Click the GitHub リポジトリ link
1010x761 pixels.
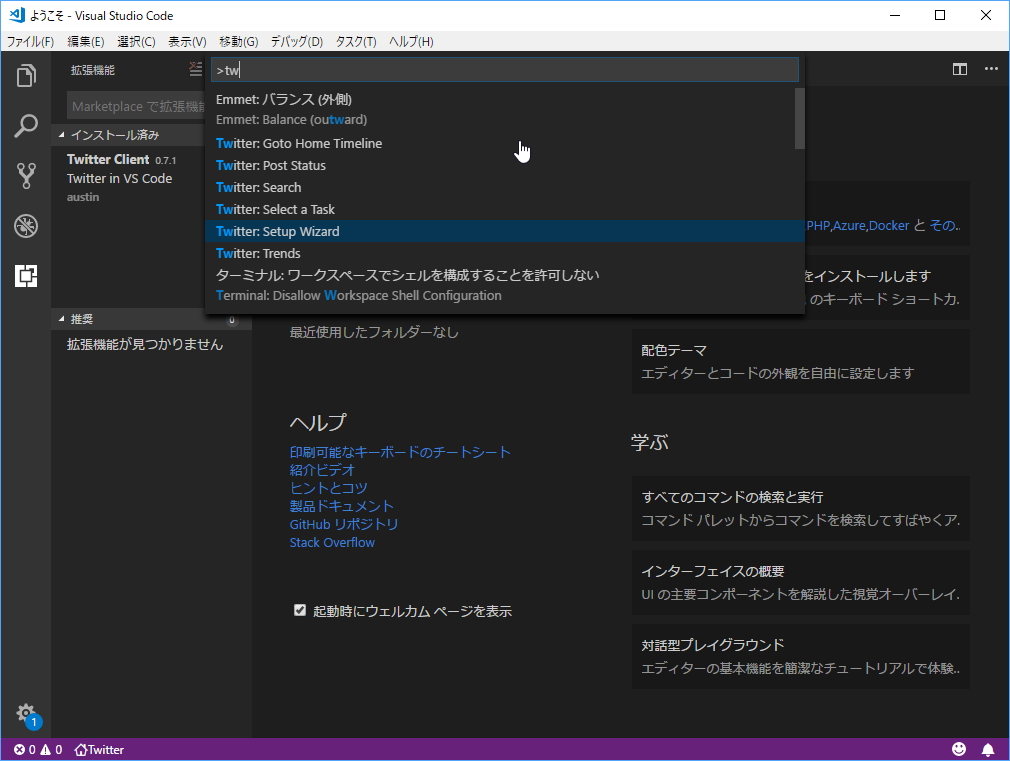(x=344, y=524)
